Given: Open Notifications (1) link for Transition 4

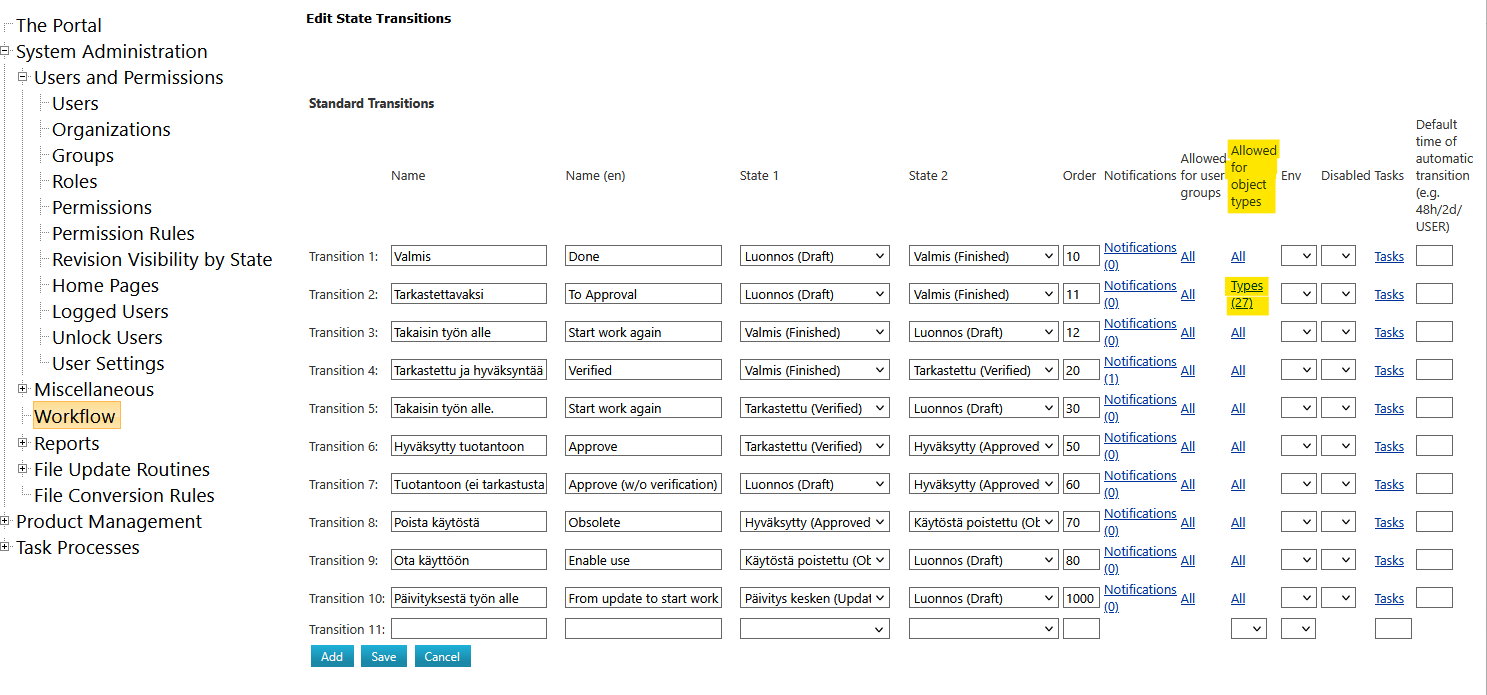Looking at the screenshot, I should pyautogui.click(x=1139, y=370).
